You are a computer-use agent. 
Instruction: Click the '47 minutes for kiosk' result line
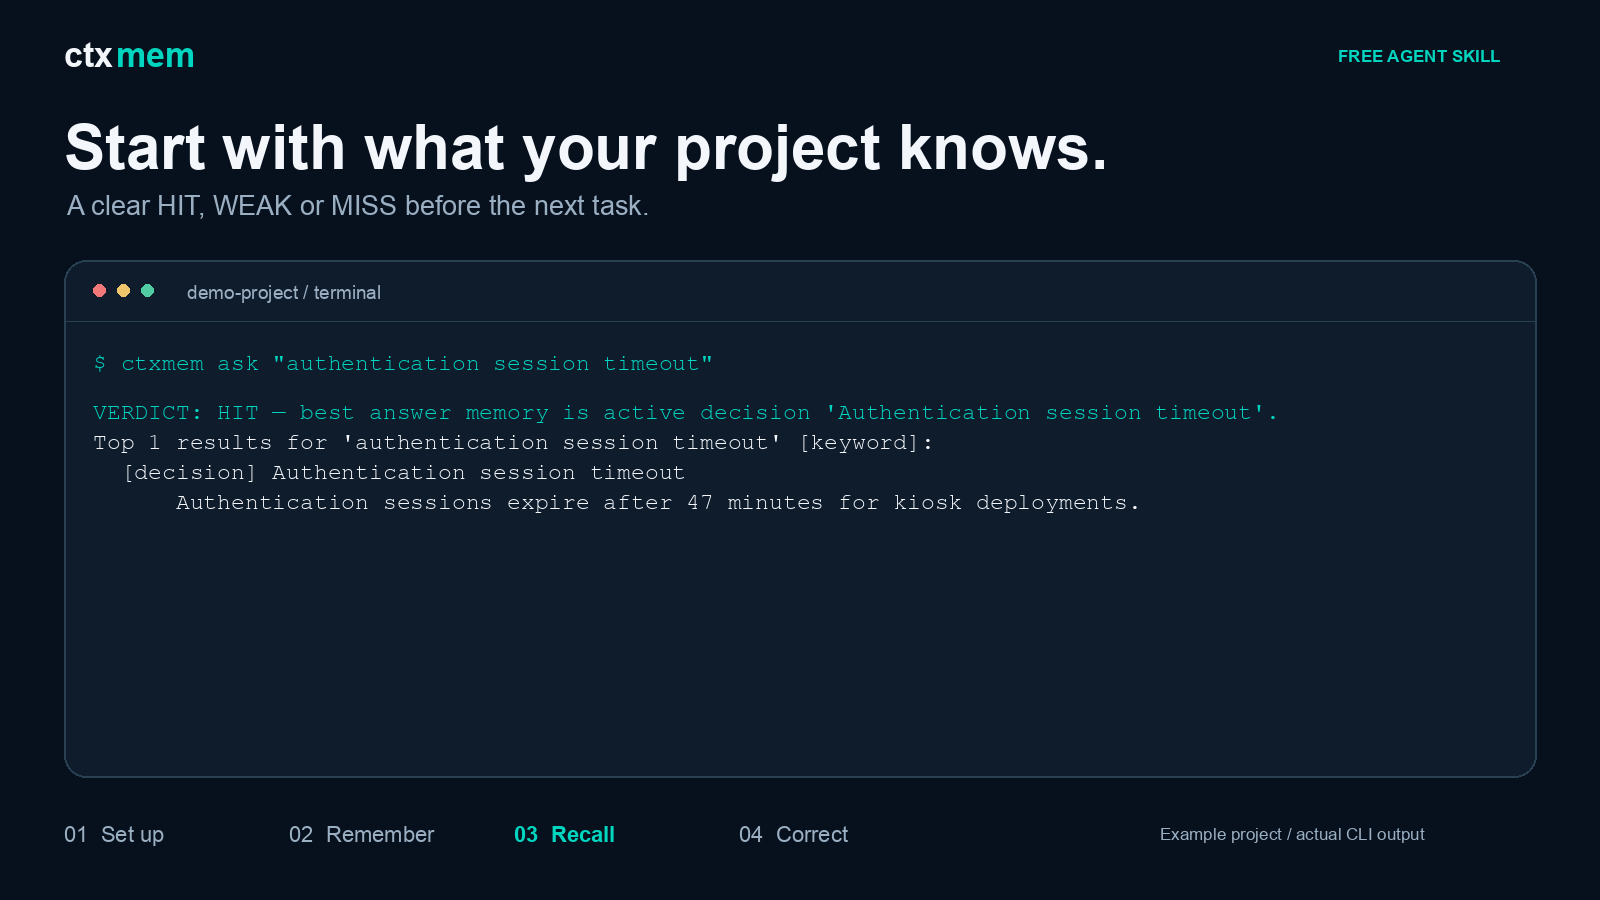[x=658, y=502]
